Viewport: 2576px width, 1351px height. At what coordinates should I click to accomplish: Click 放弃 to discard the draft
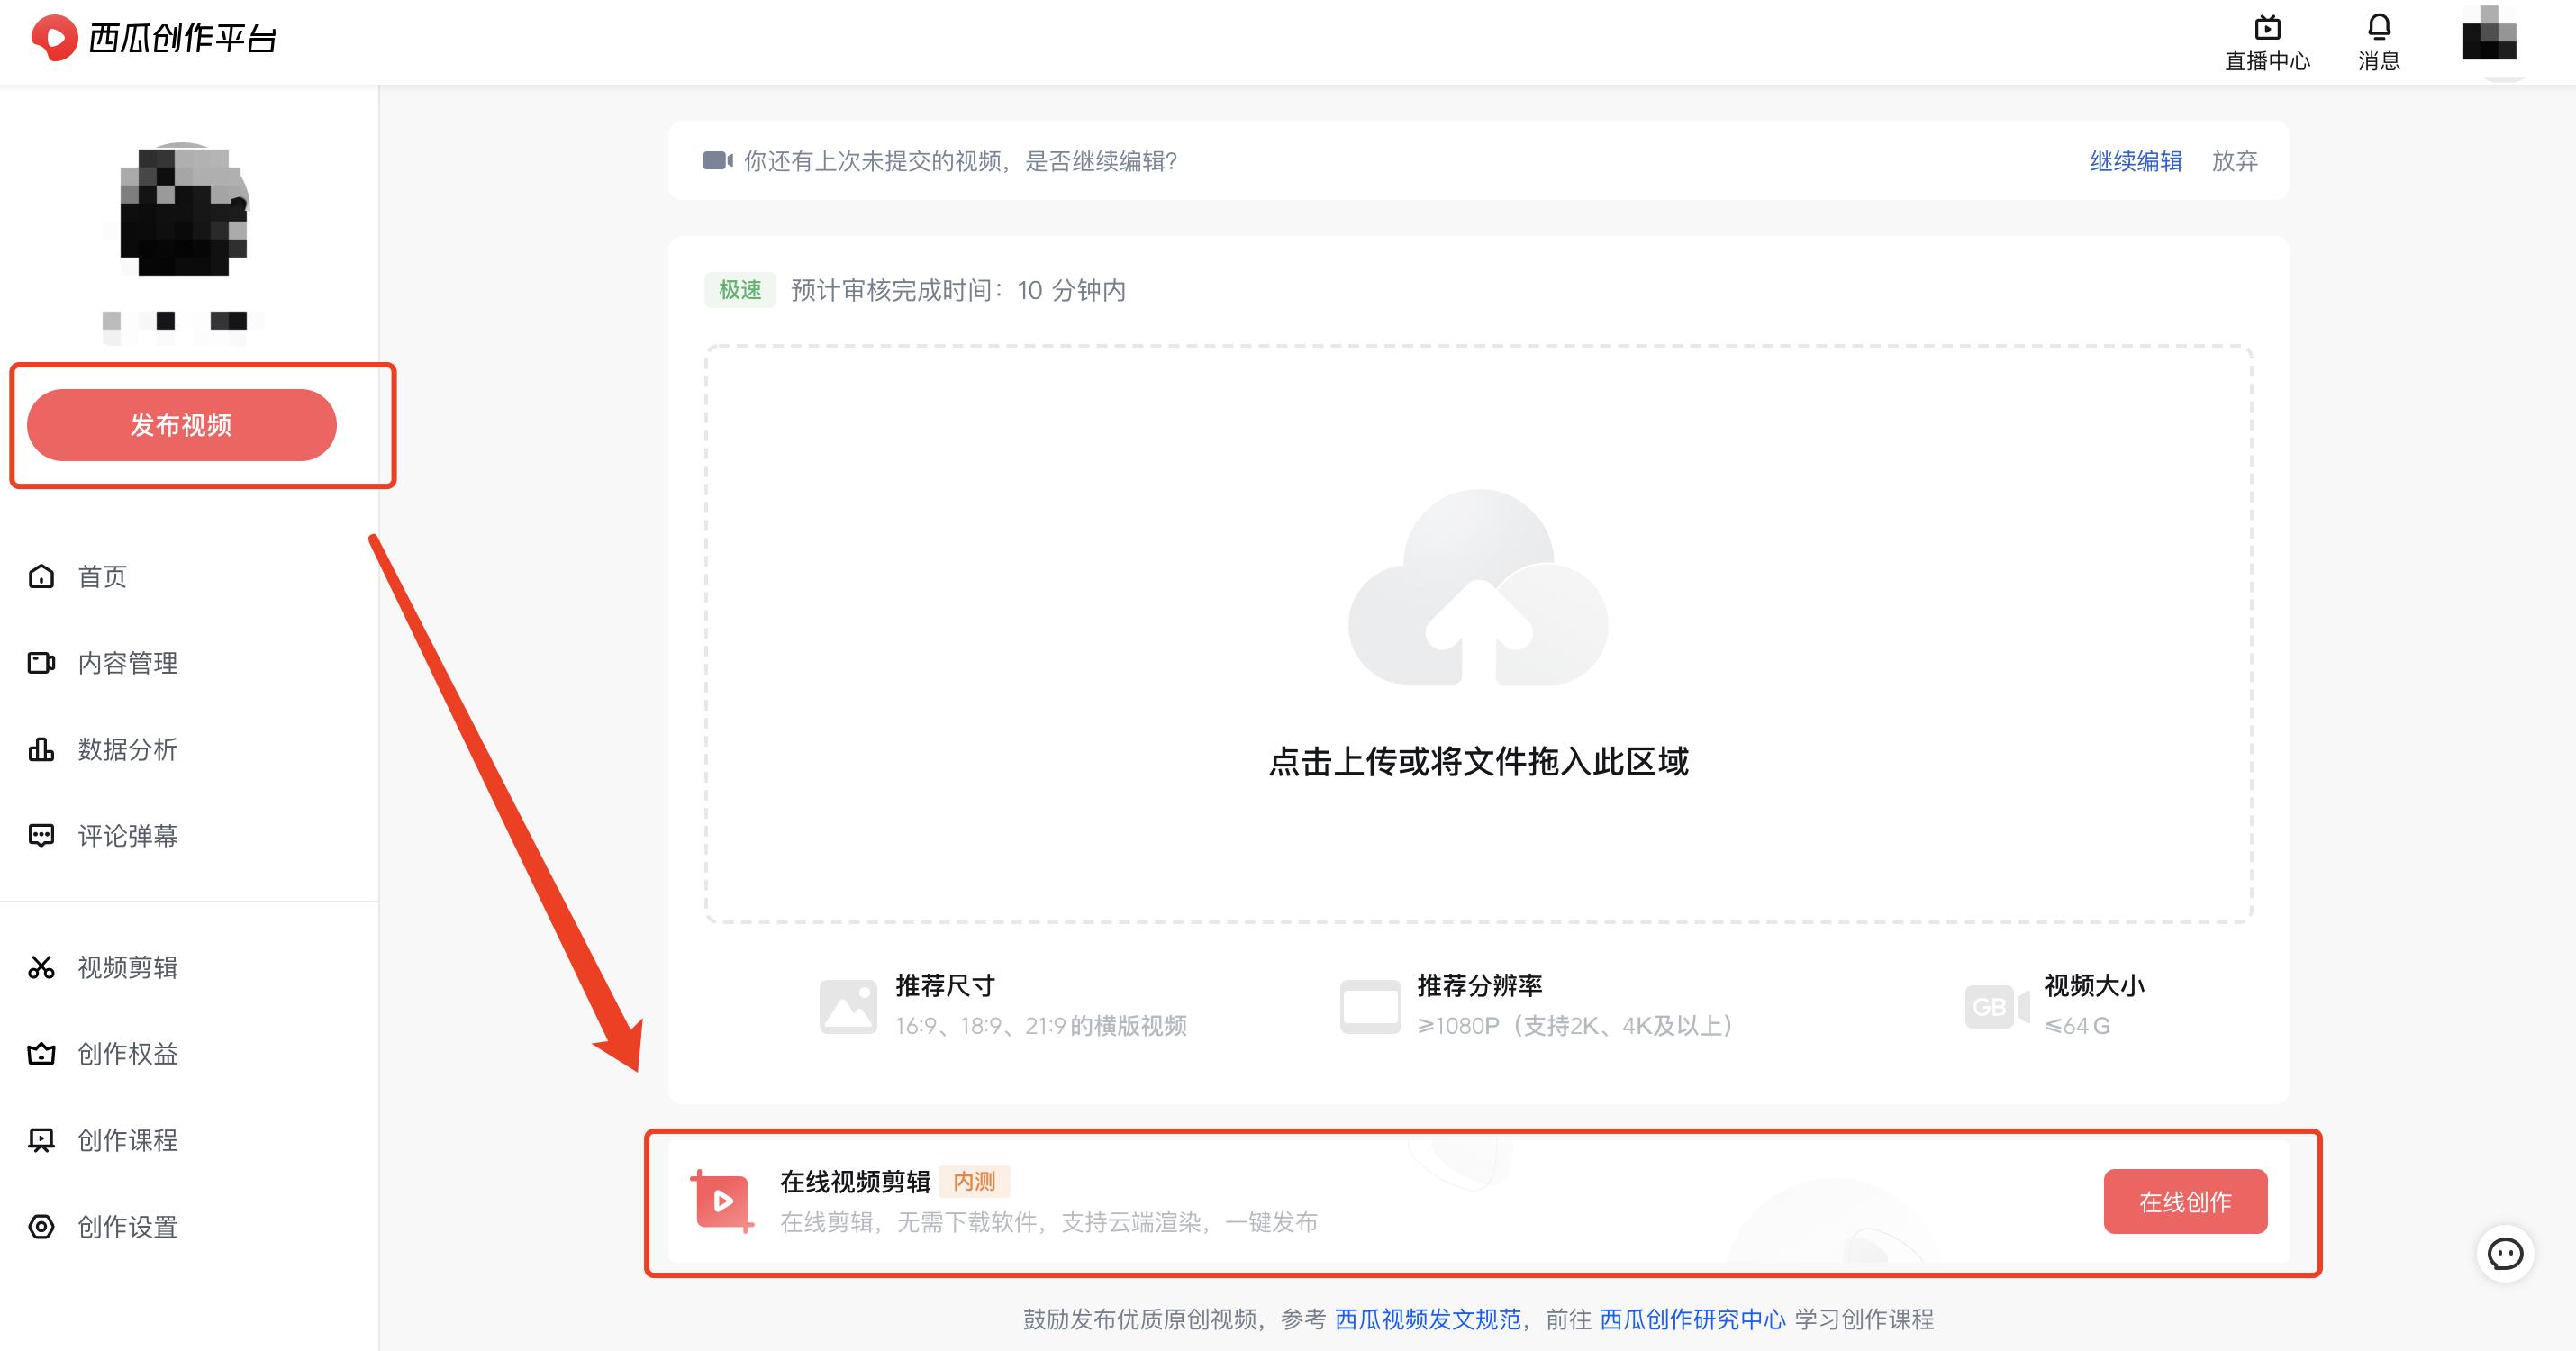(2236, 161)
